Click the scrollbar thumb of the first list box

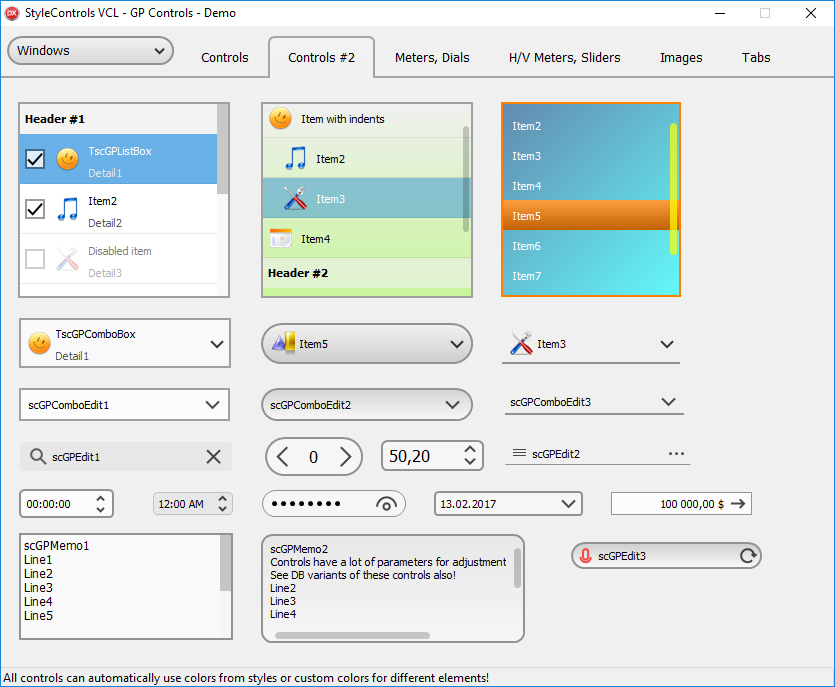[223, 149]
